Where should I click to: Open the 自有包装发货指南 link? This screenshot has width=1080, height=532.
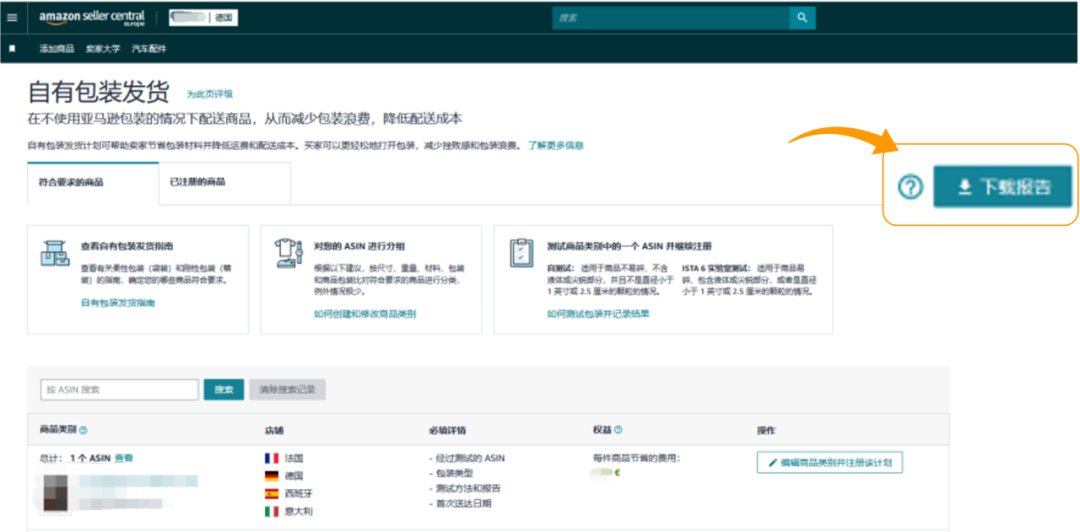point(118,303)
